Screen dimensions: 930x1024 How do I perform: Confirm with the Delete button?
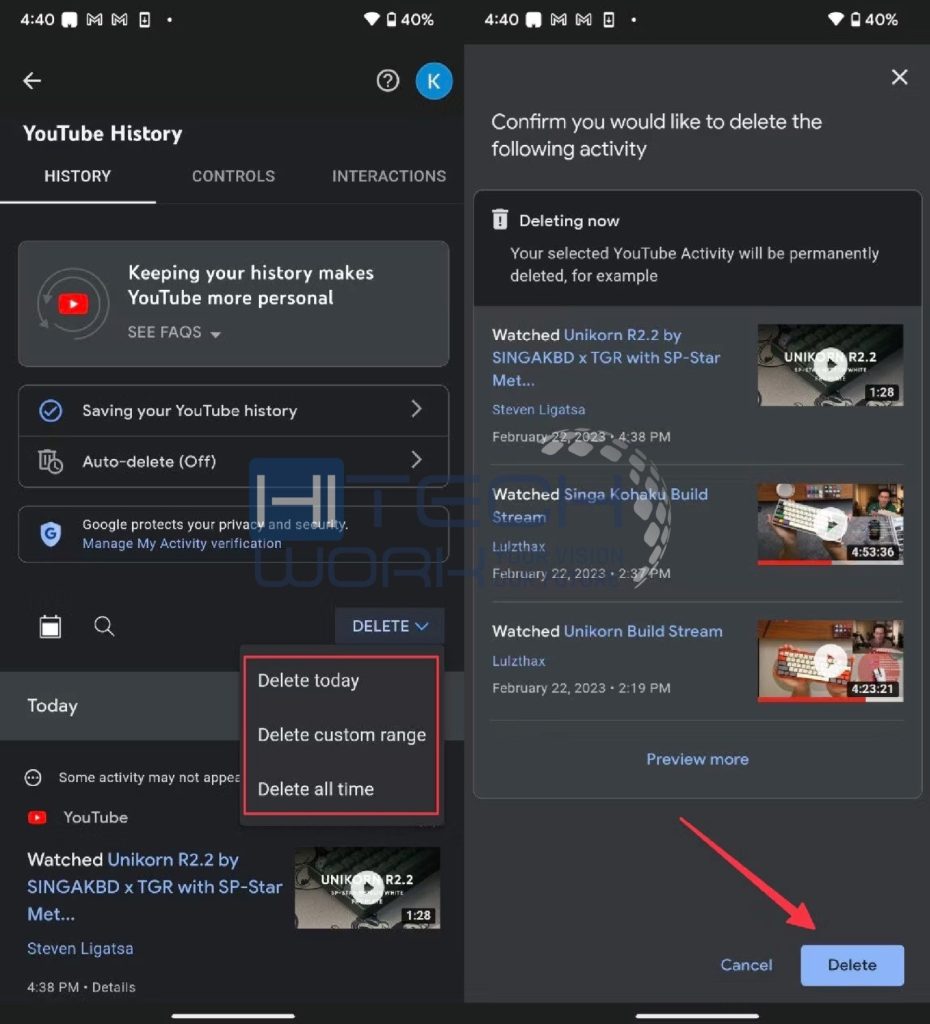(x=852, y=965)
